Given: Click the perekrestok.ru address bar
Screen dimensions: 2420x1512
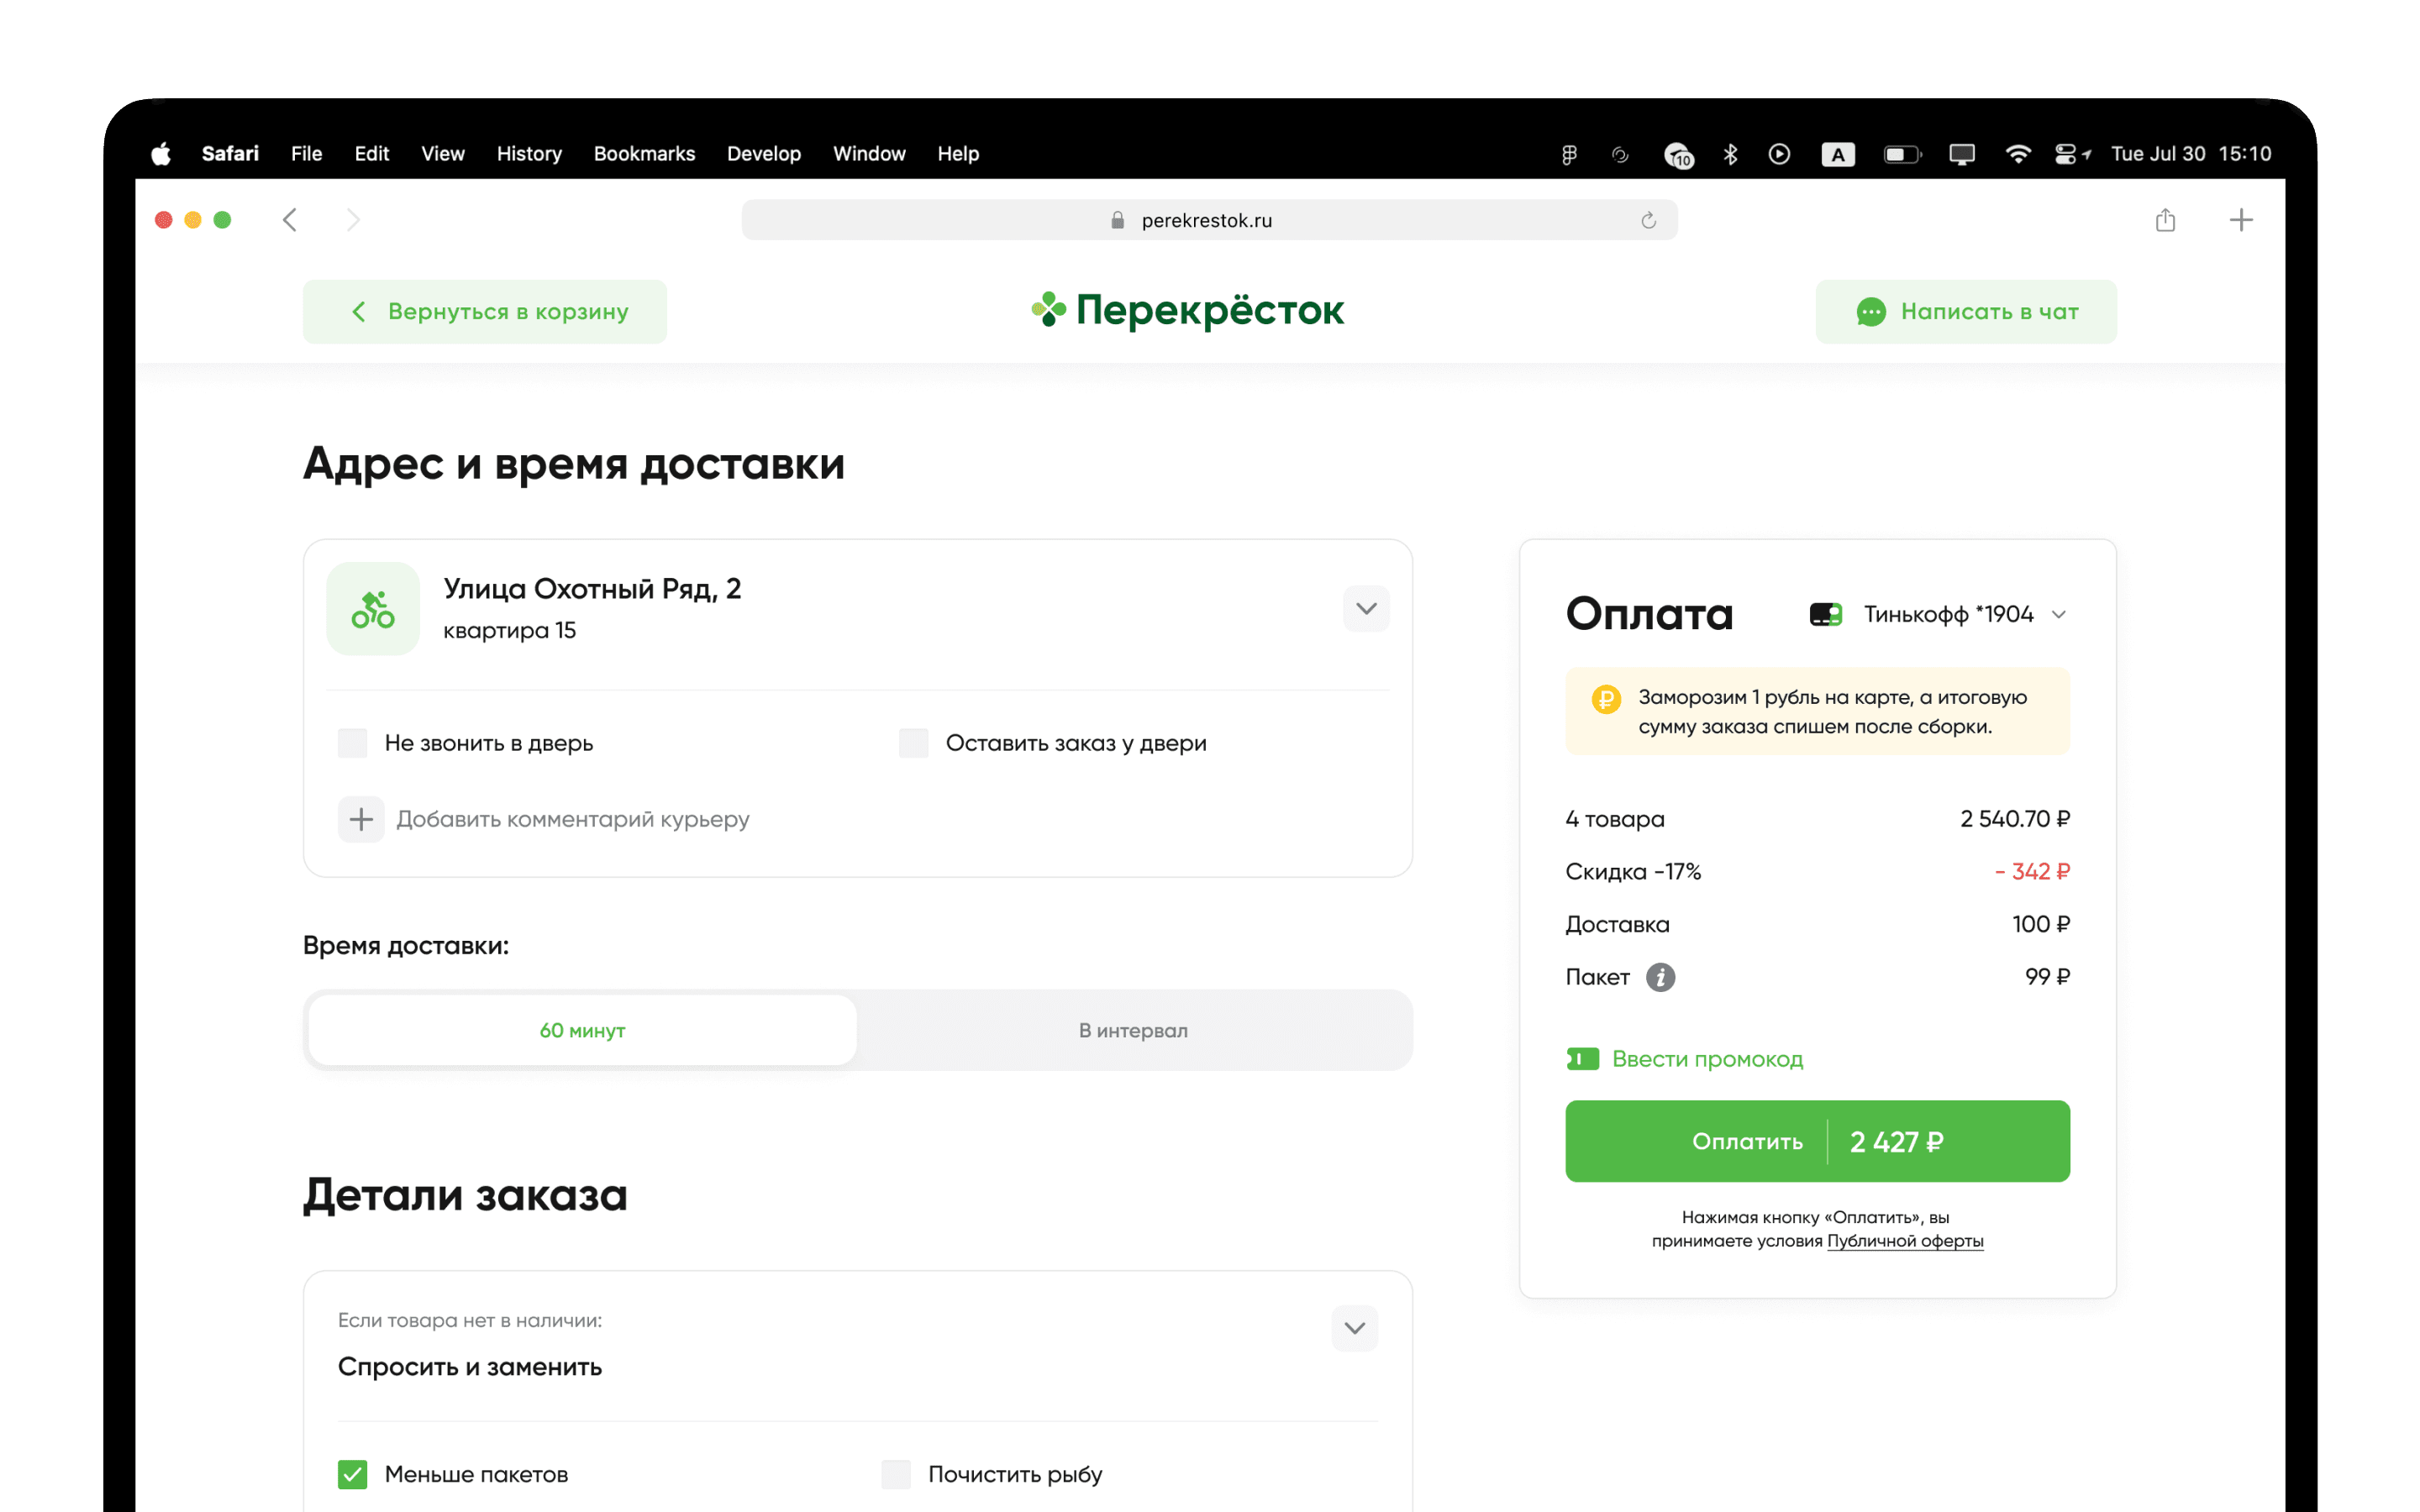Looking at the screenshot, I should point(1209,220).
